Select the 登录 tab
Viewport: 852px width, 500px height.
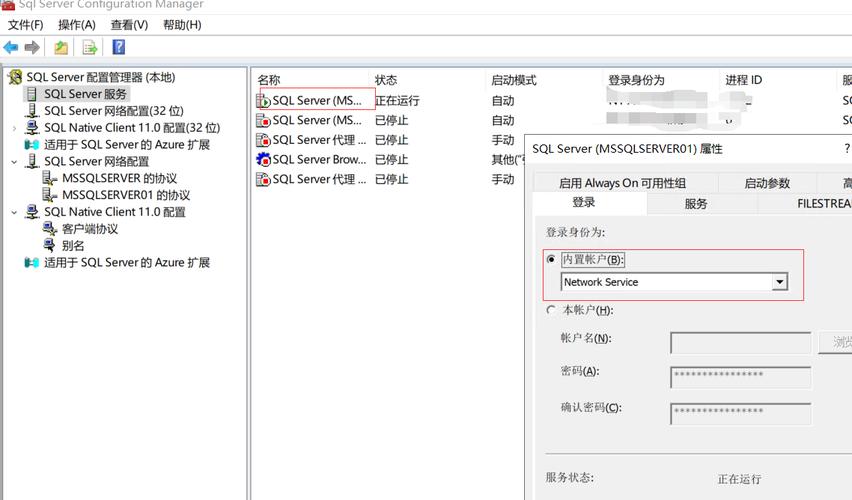(x=590, y=203)
